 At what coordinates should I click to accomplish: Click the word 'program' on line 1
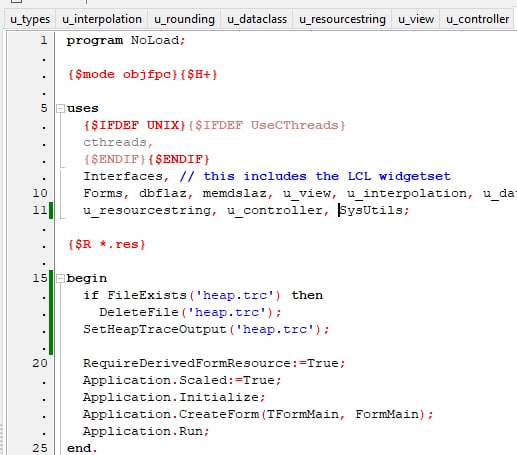coord(95,41)
